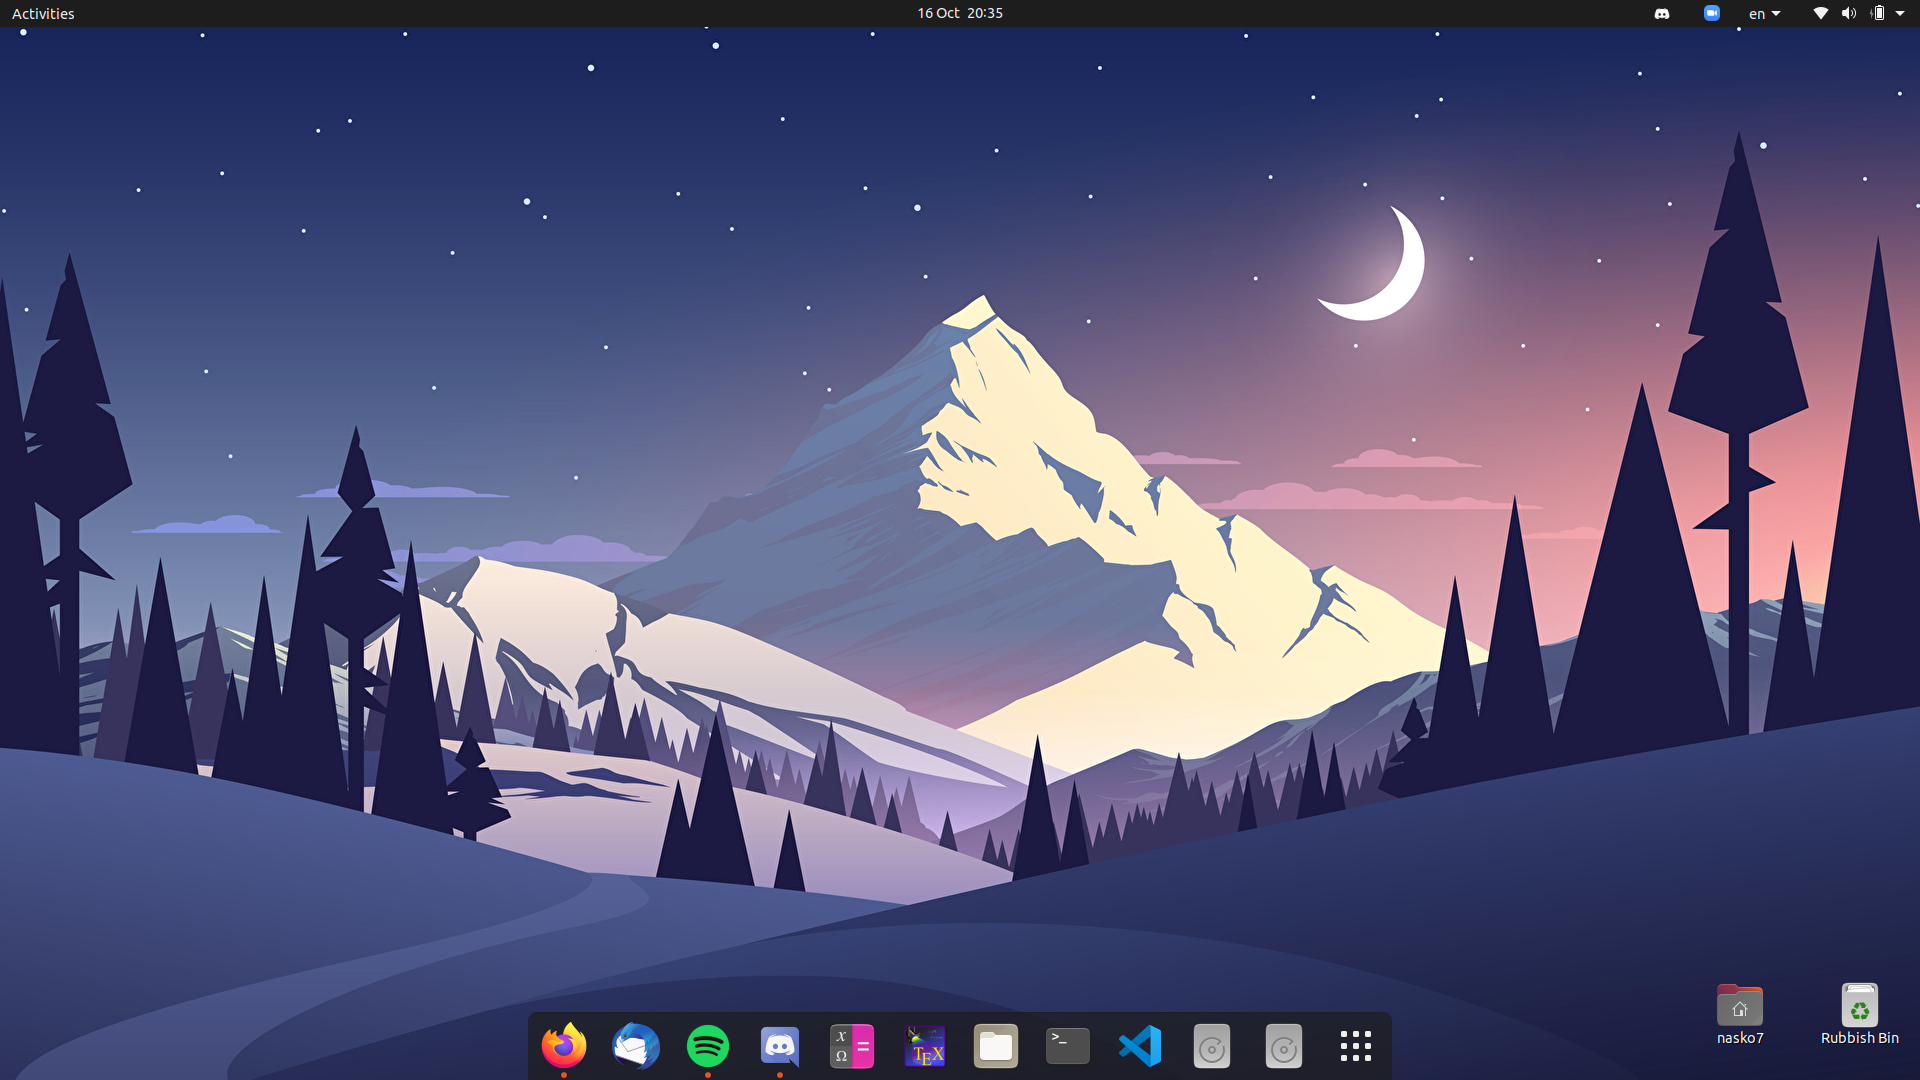Open the TeX editor from the dock
This screenshot has width=1920, height=1080.
pyautogui.click(x=924, y=1046)
